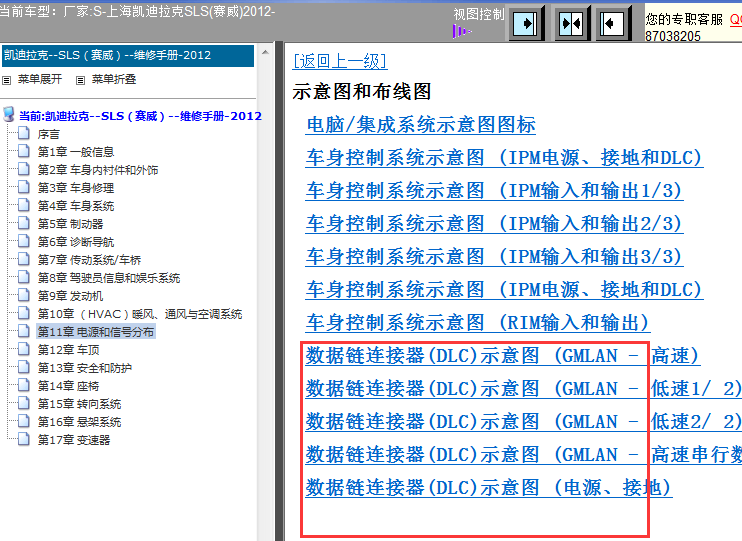The height and width of the screenshot is (541, 742).
Task: Click the page icon next to 第17章 变速器
Action: [x=24, y=439]
